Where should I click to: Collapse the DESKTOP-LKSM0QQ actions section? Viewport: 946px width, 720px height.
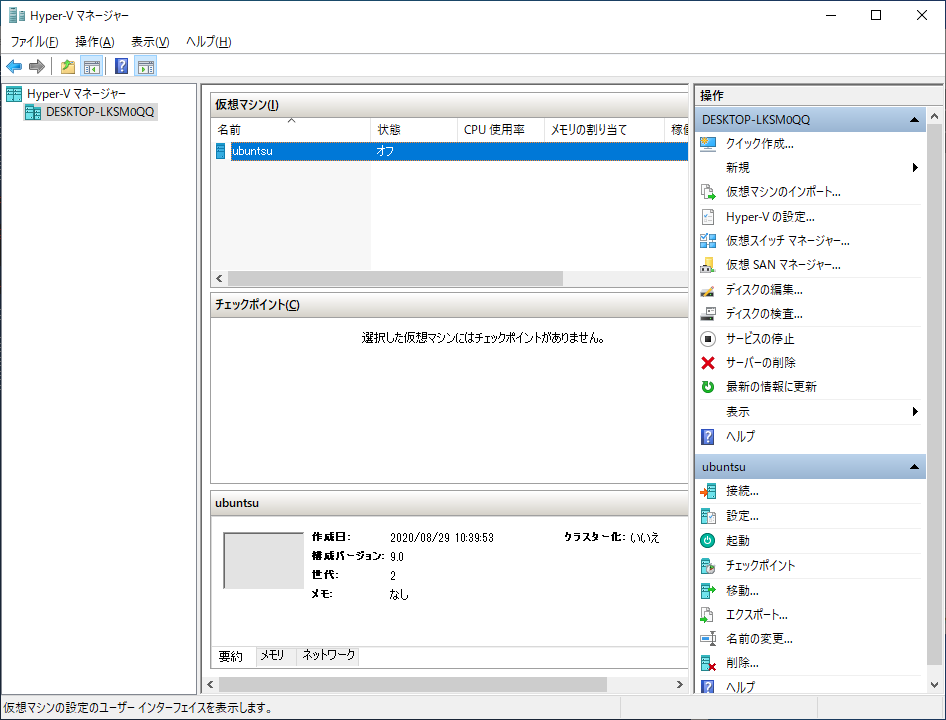[x=914, y=119]
